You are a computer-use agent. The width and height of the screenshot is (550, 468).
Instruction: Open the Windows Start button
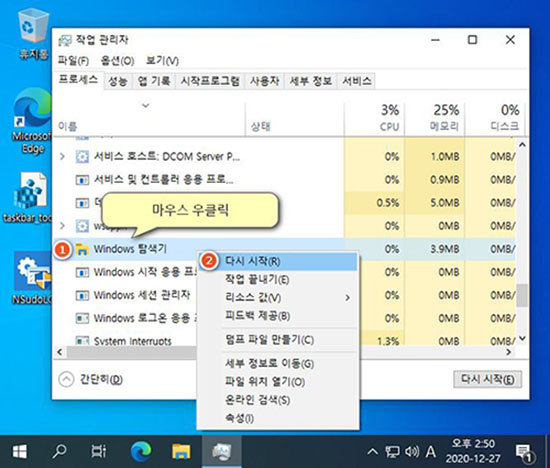(x=20, y=452)
